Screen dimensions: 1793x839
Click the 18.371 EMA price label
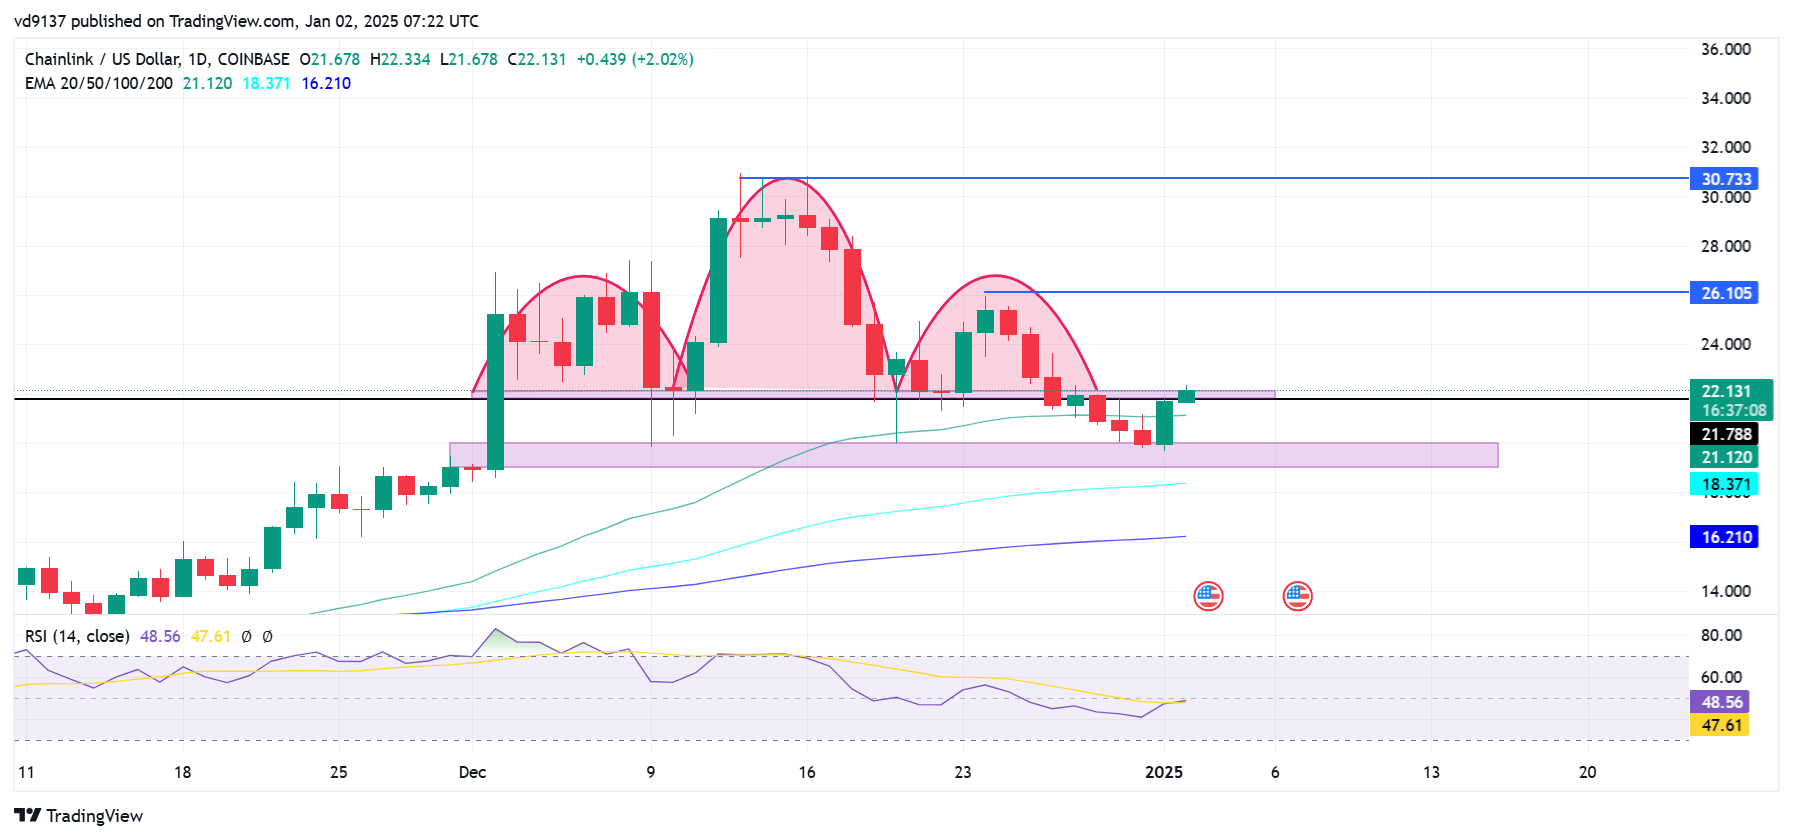coord(1724,484)
